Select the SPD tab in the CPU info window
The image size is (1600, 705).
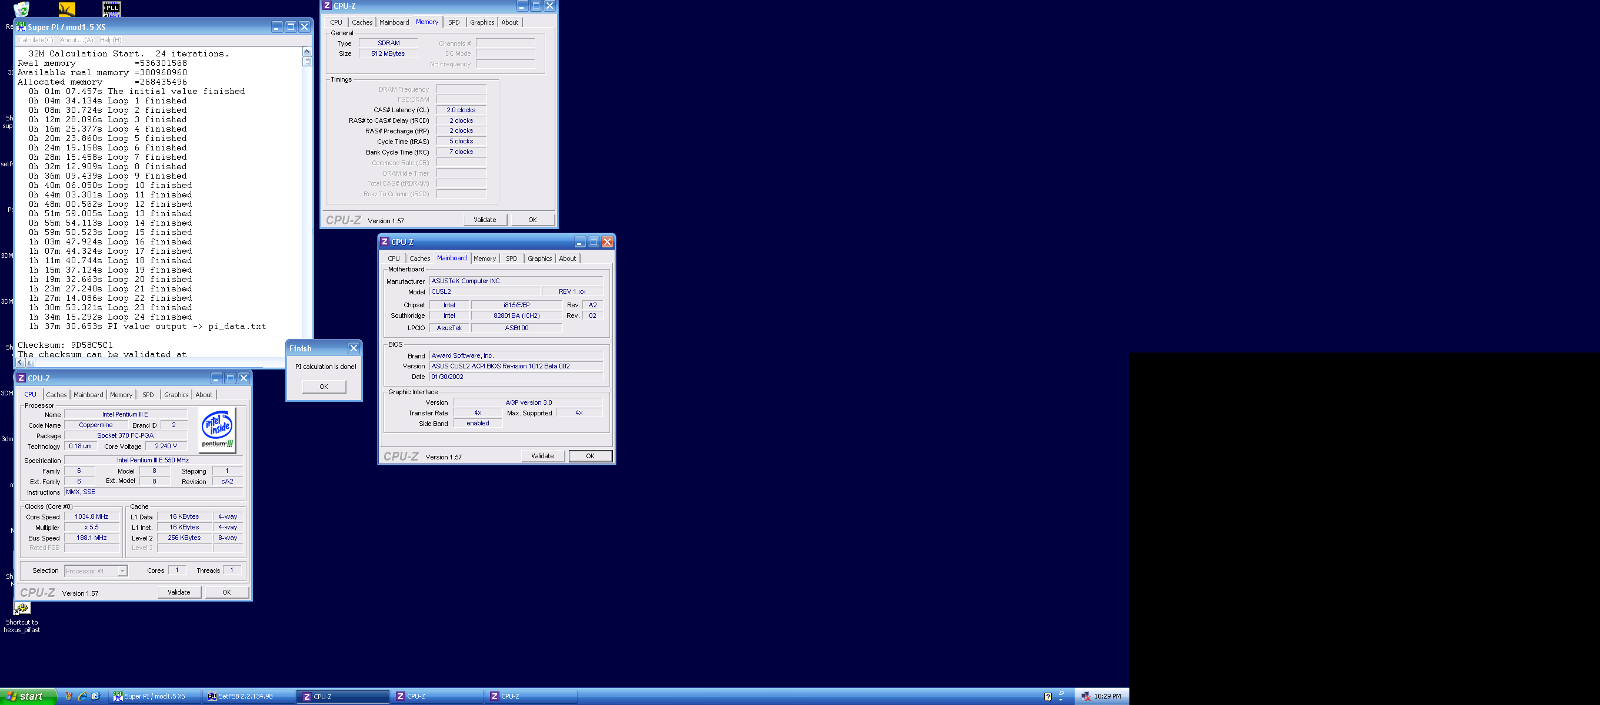tap(148, 394)
